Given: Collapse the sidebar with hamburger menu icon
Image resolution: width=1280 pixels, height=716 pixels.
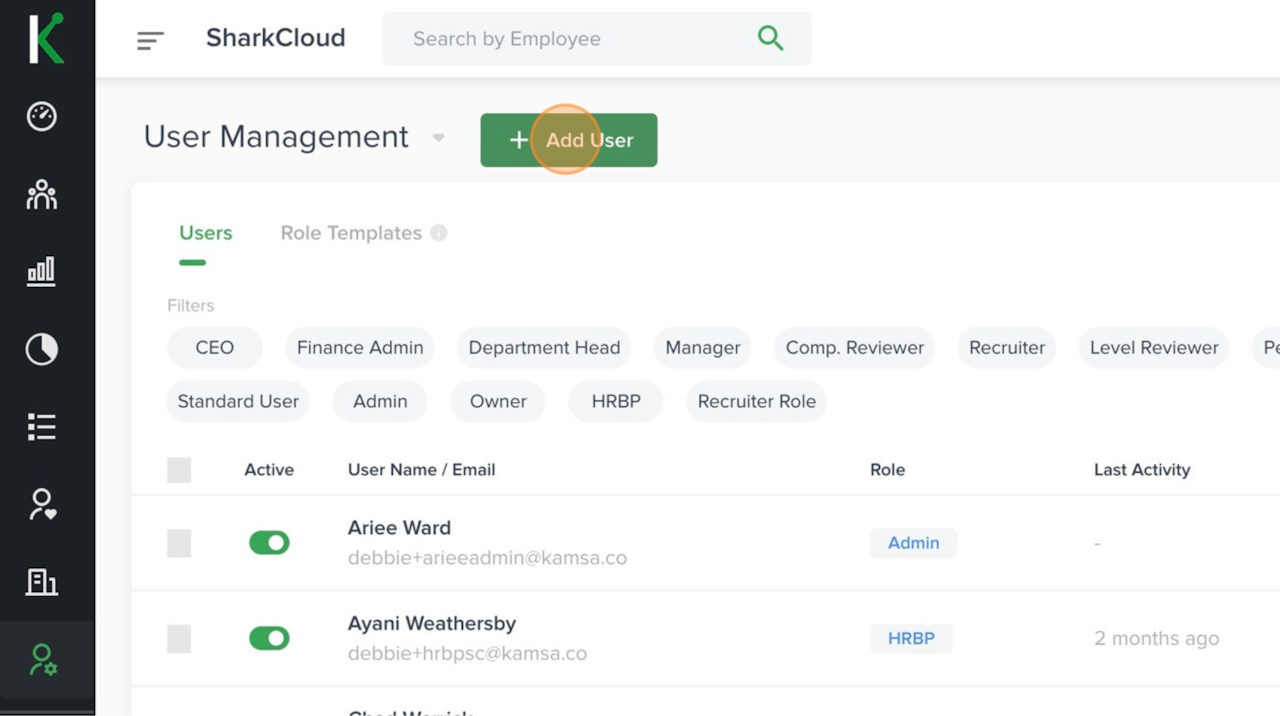Looking at the screenshot, I should coord(150,40).
